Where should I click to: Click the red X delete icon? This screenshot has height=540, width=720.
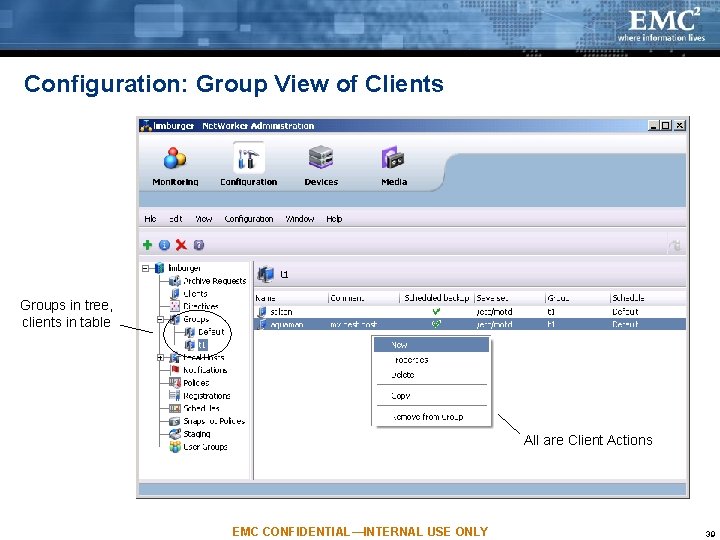181,245
